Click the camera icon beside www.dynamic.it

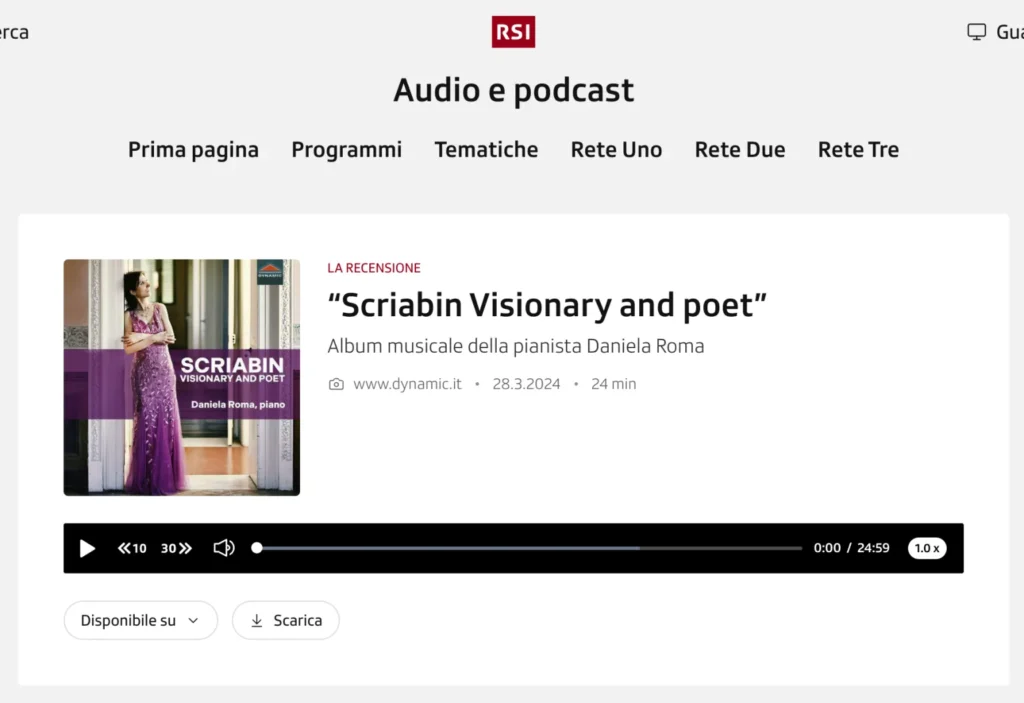tap(336, 384)
